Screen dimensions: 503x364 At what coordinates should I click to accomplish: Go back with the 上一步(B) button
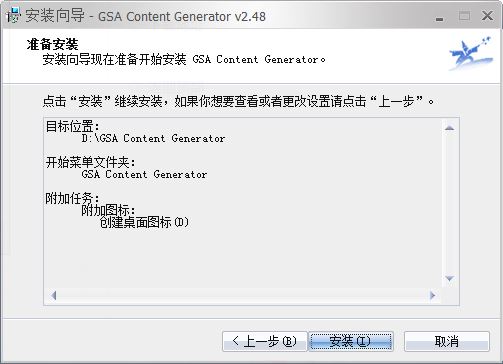[265, 341]
